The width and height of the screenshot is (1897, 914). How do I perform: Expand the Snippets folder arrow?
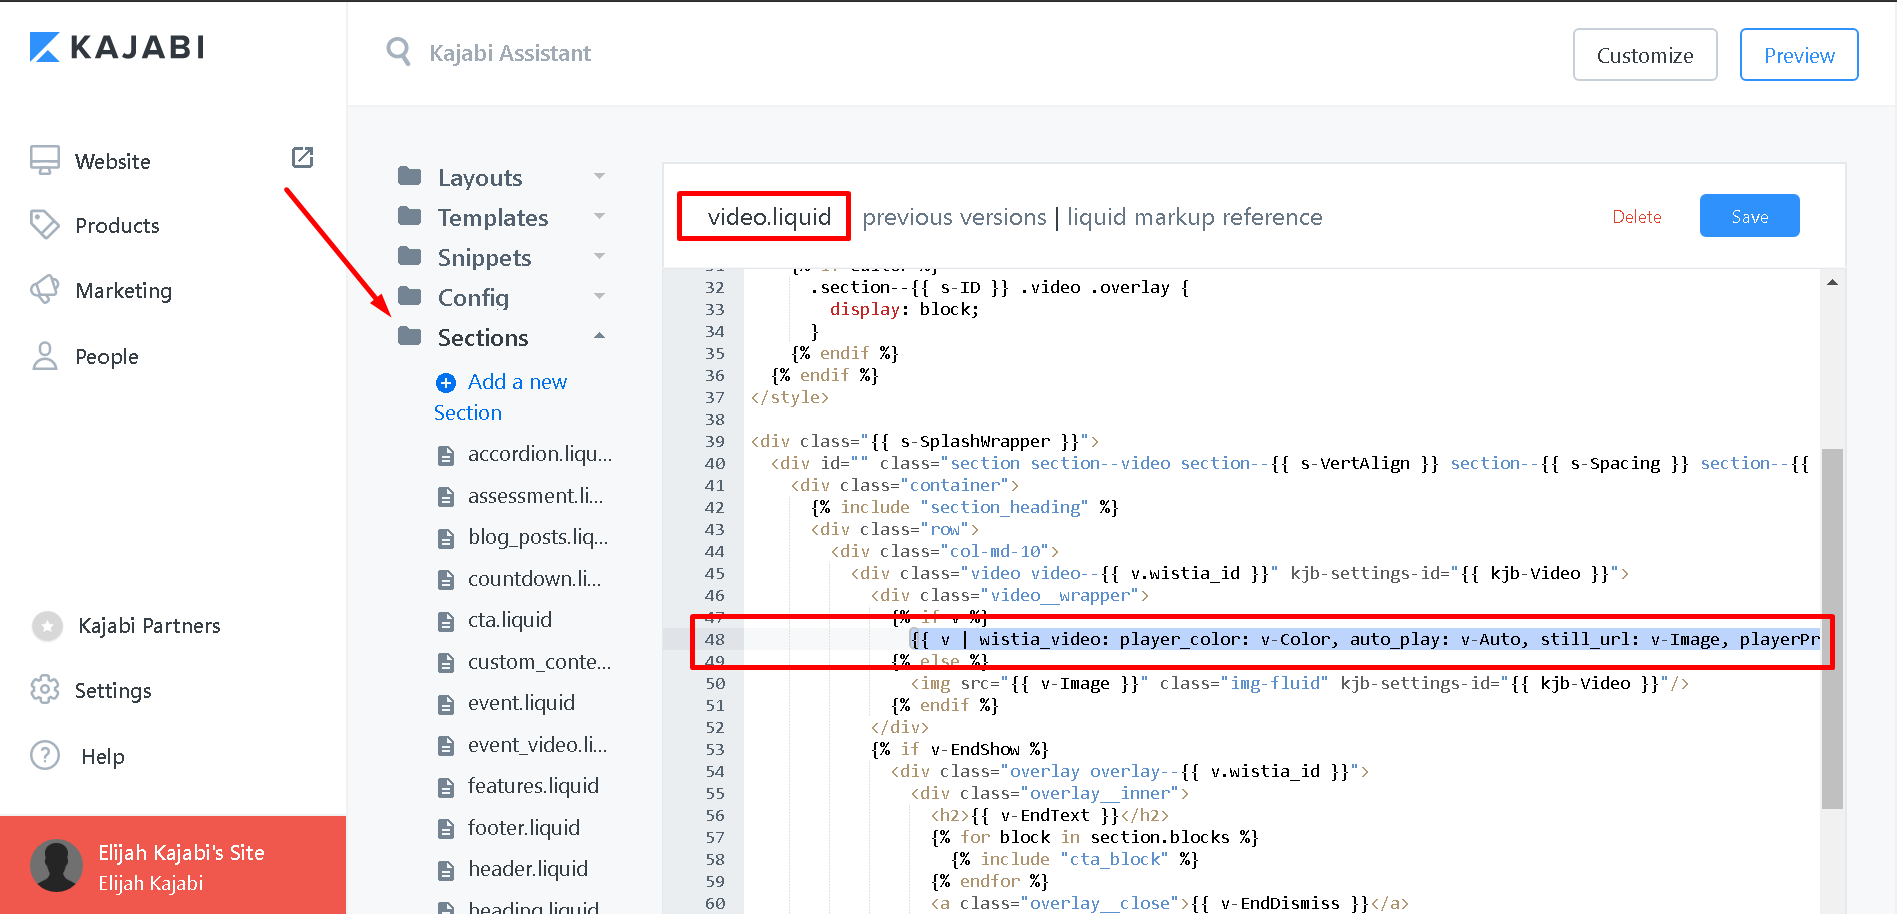coord(599,256)
